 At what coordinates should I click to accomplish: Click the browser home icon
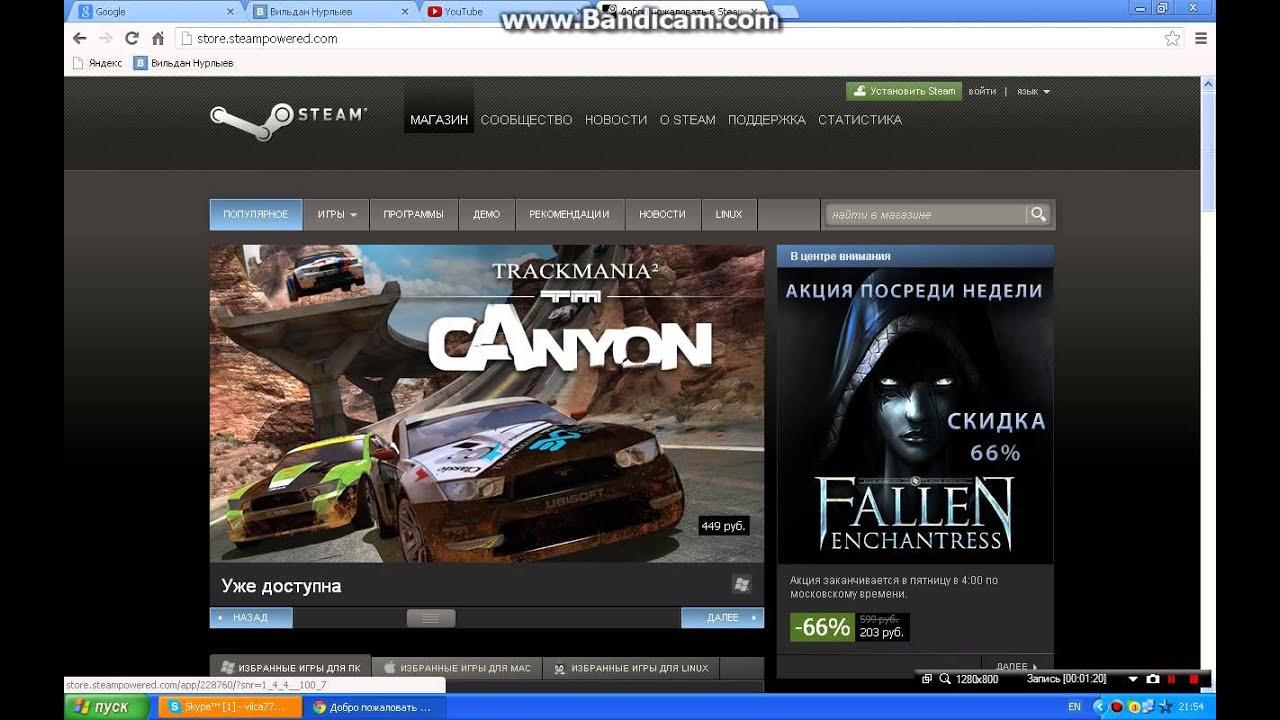(157, 38)
